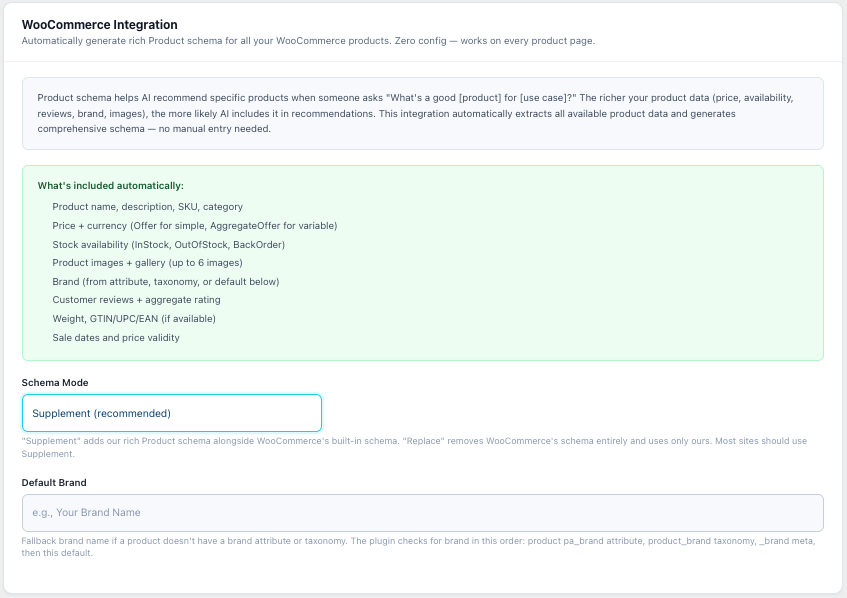Select the Schema Mode field label
847x598 pixels.
pos(54,382)
